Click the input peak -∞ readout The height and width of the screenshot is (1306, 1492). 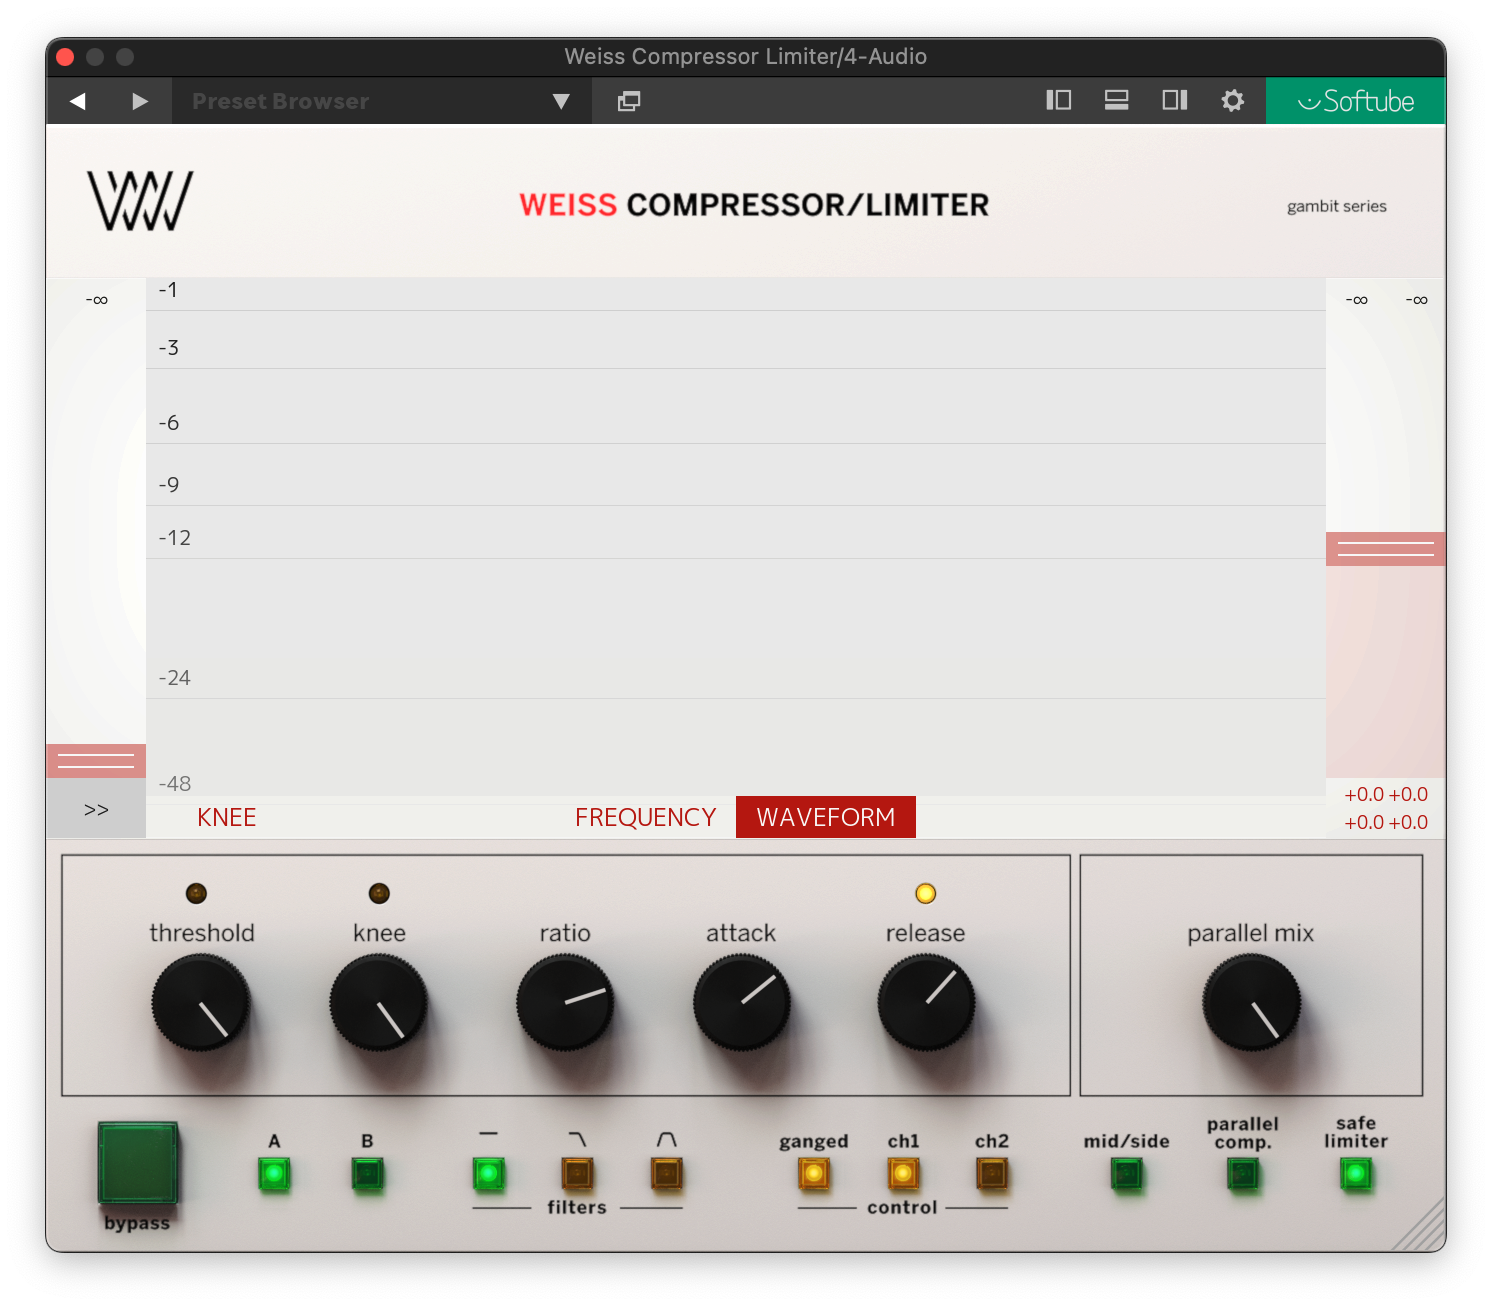97,300
